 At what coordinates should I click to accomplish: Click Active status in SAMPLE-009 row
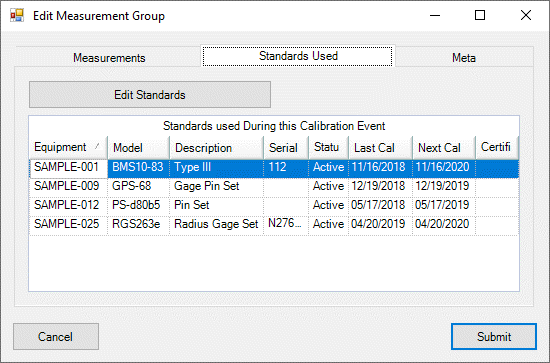point(328,188)
